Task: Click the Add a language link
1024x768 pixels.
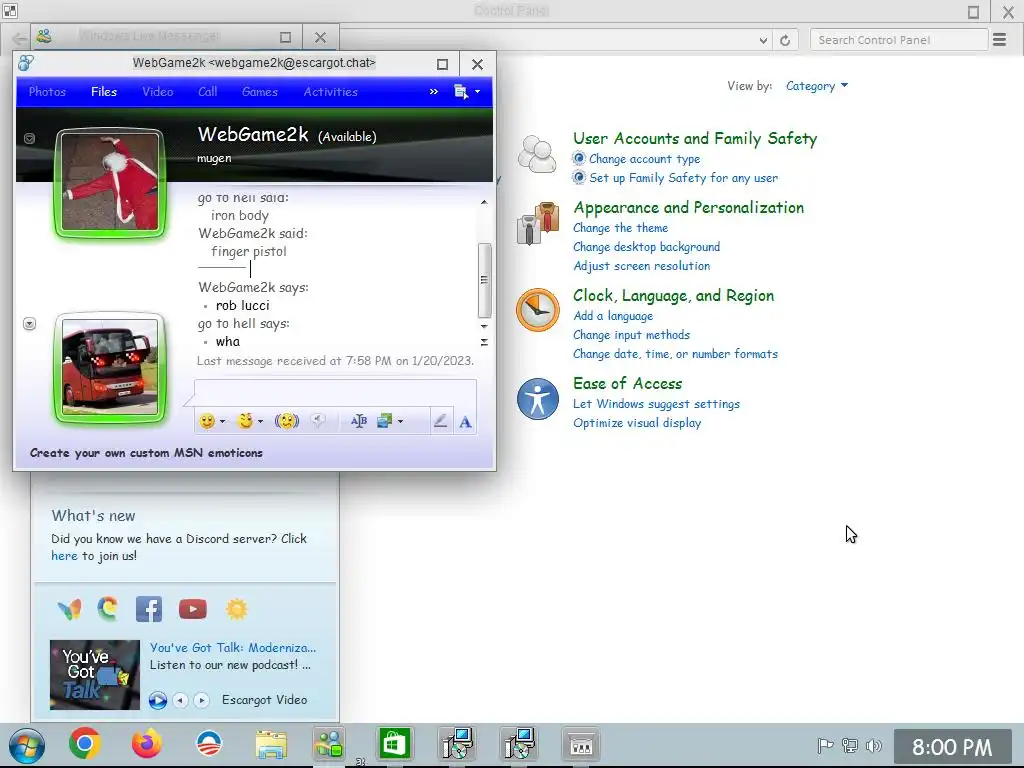Action: coord(613,316)
